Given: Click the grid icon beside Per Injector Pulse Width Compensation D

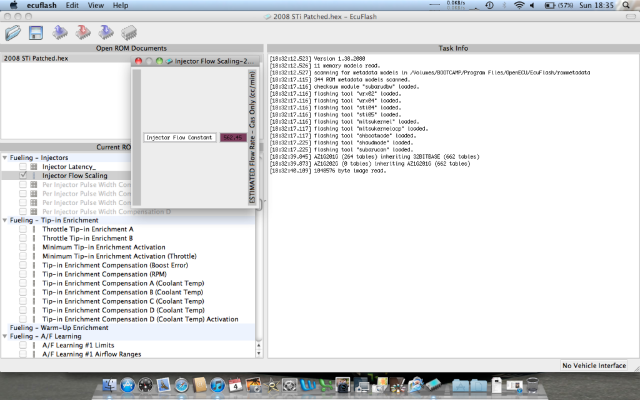Looking at the screenshot, I should tap(34, 211).
